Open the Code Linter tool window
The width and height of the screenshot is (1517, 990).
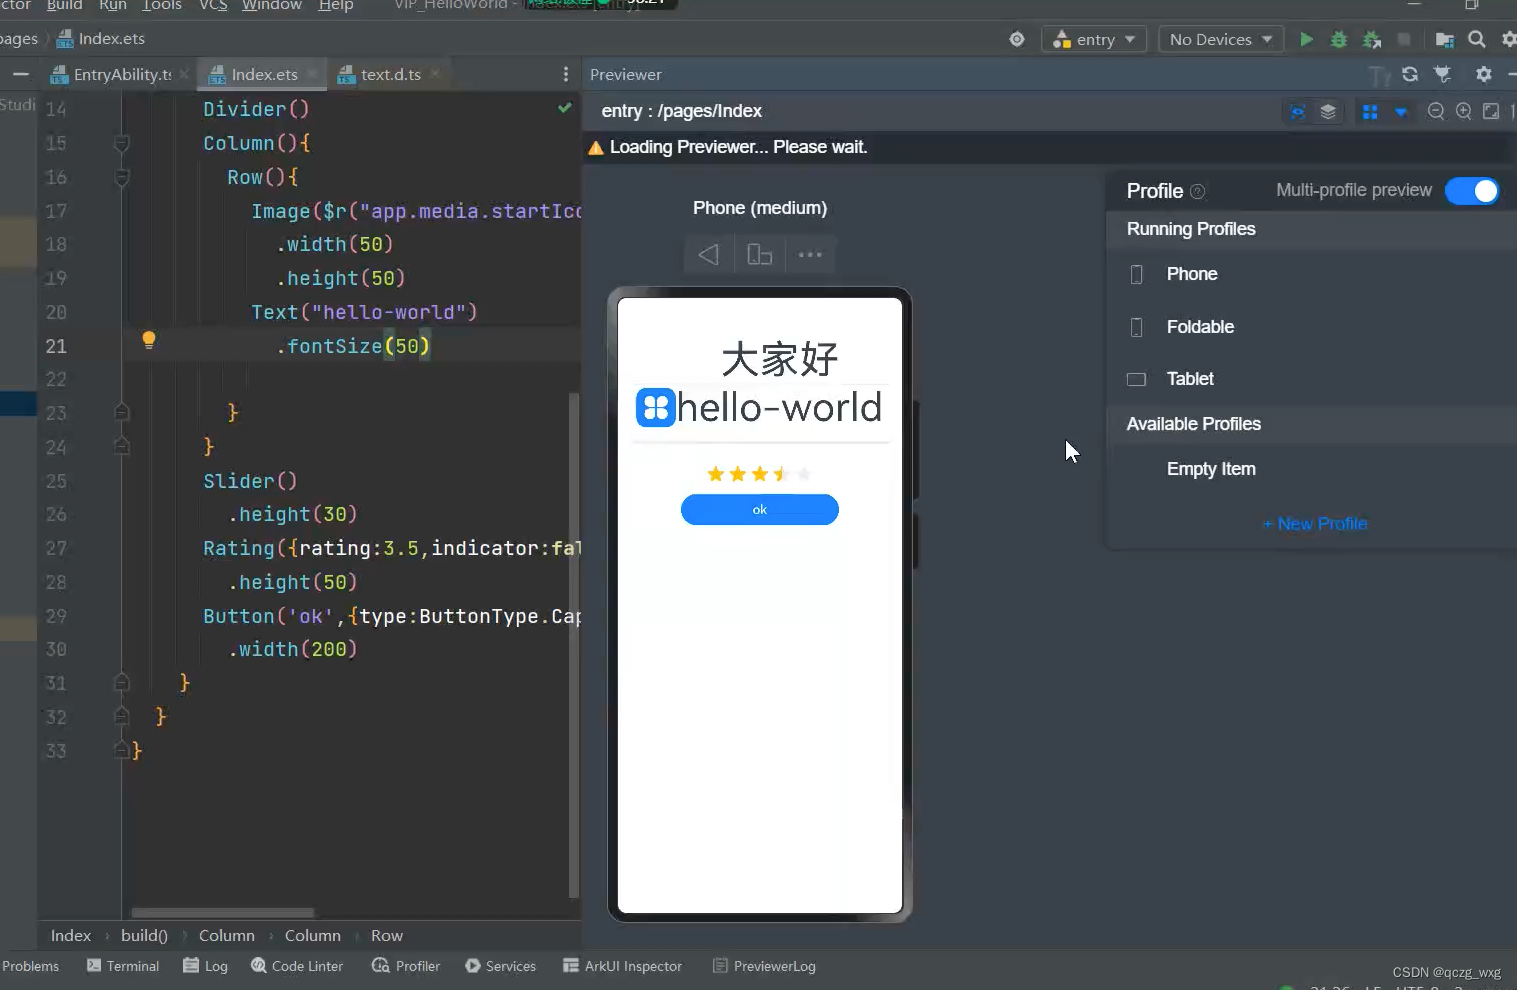click(297, 966)
